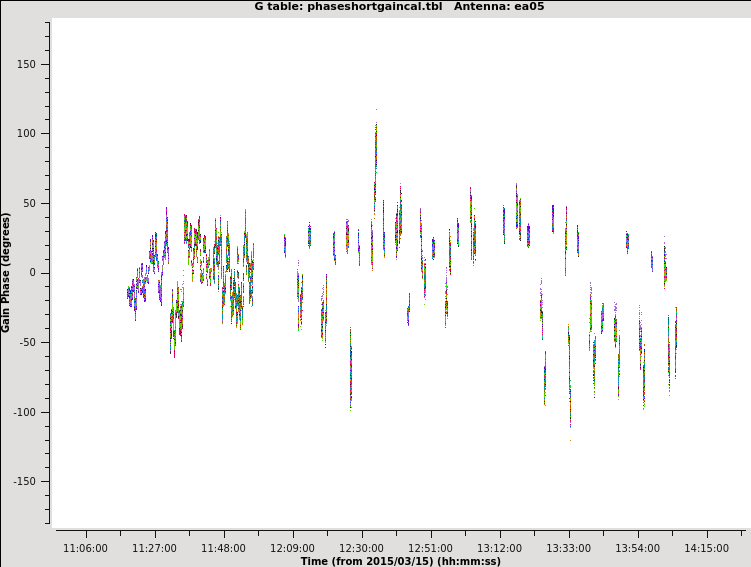Click the 'Gain Phase (degrees)' y-axis label
Image resolution: width=751 pixels, height=567 pixels.
click(7, 272)
